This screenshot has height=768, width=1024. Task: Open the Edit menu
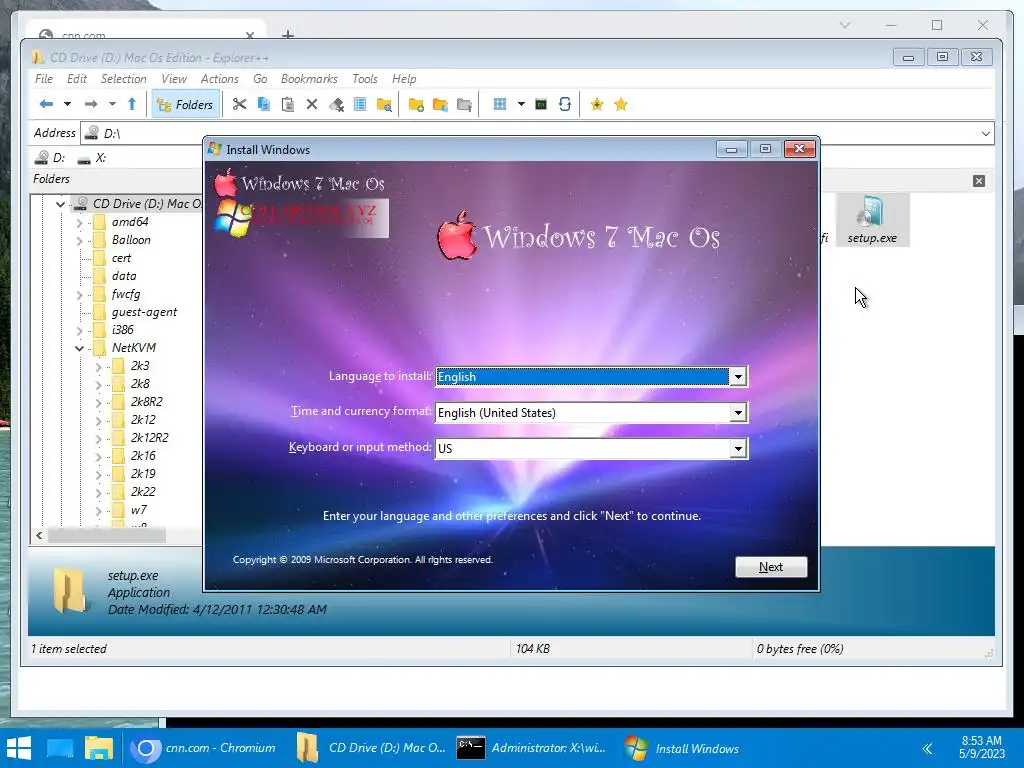coord(76,79)
